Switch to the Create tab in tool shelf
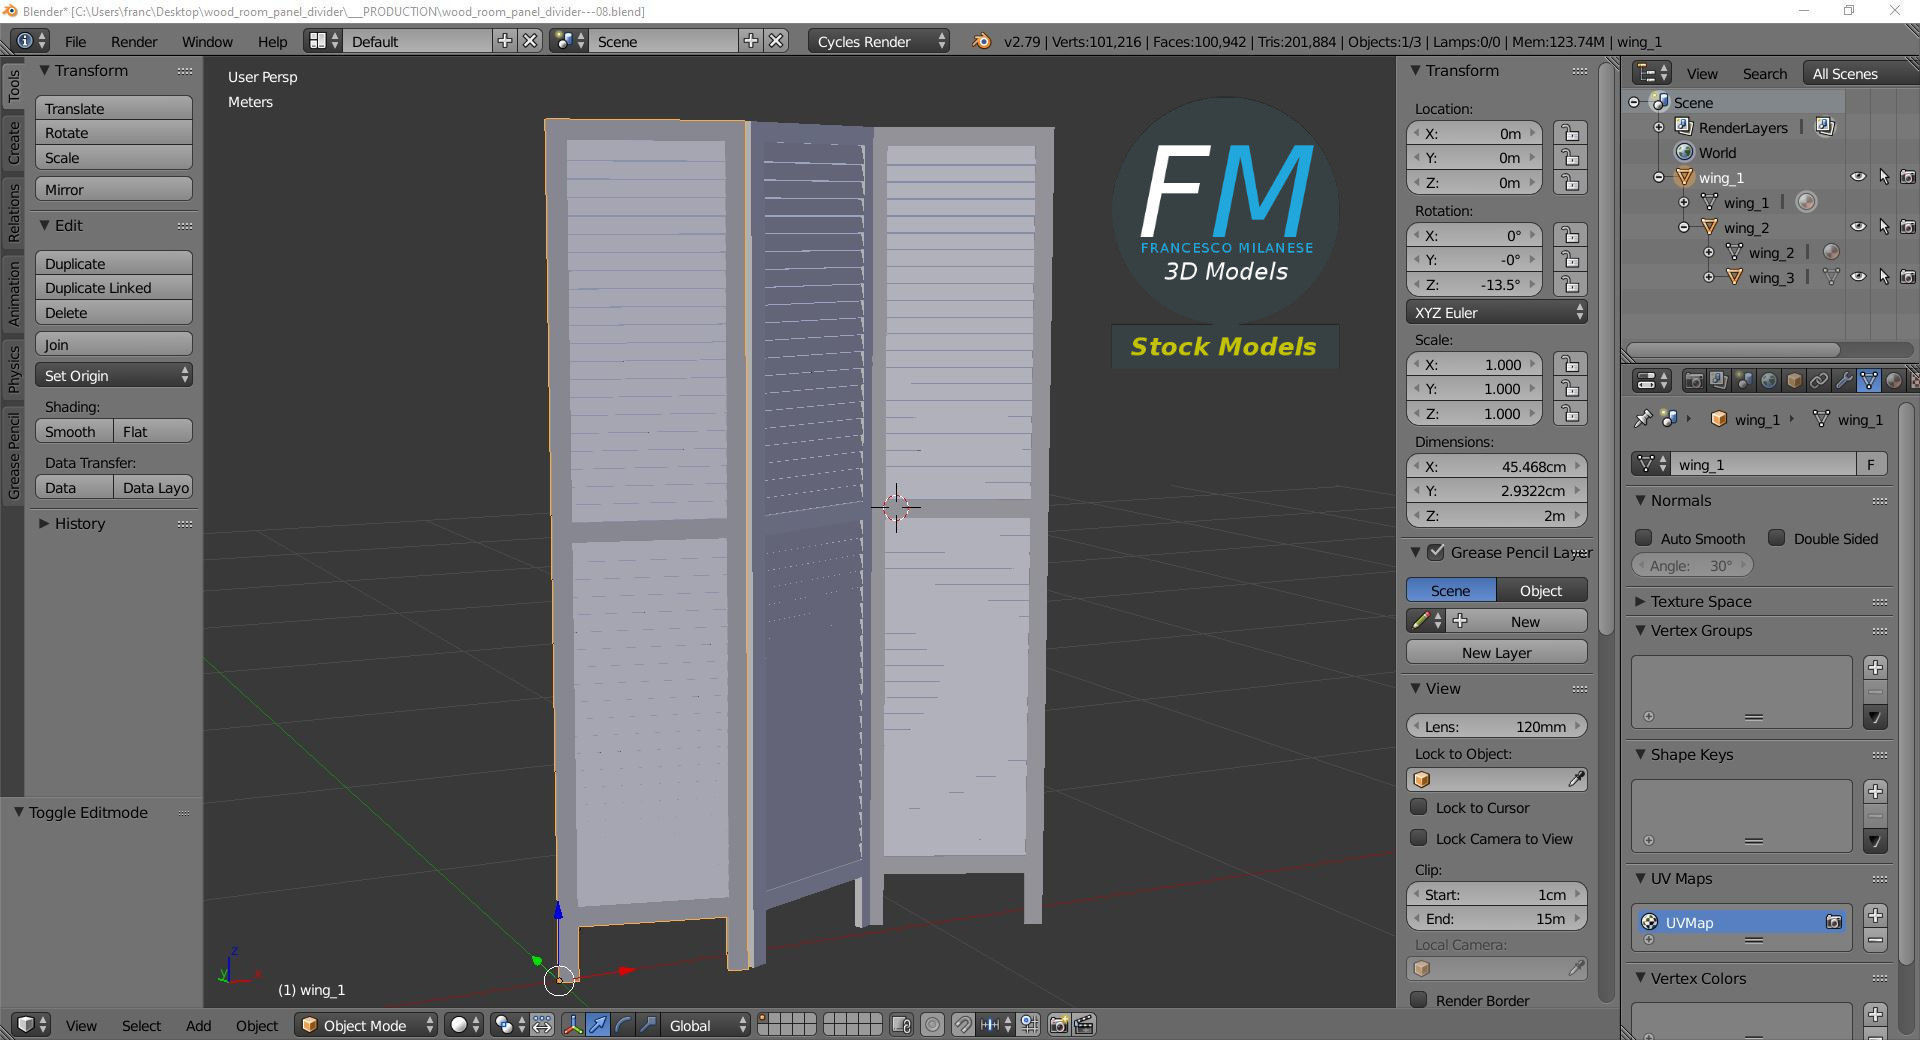1920x1040 pixels. click(13, 143)
